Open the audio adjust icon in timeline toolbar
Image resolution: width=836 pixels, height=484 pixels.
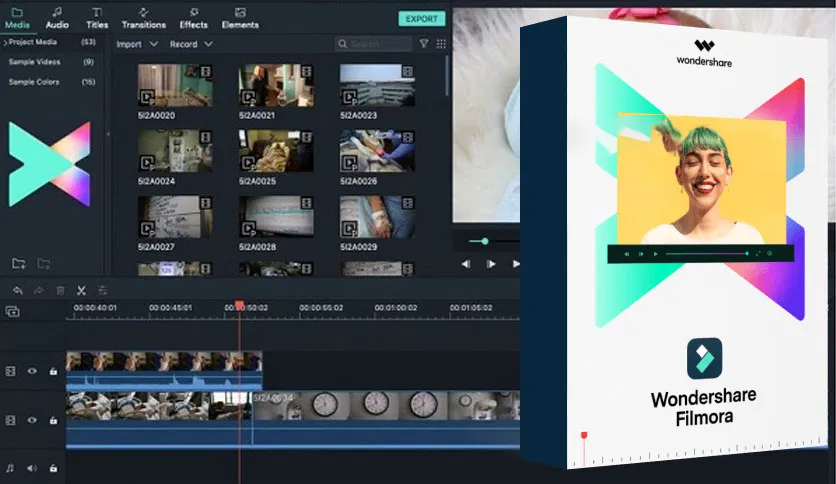102,290
